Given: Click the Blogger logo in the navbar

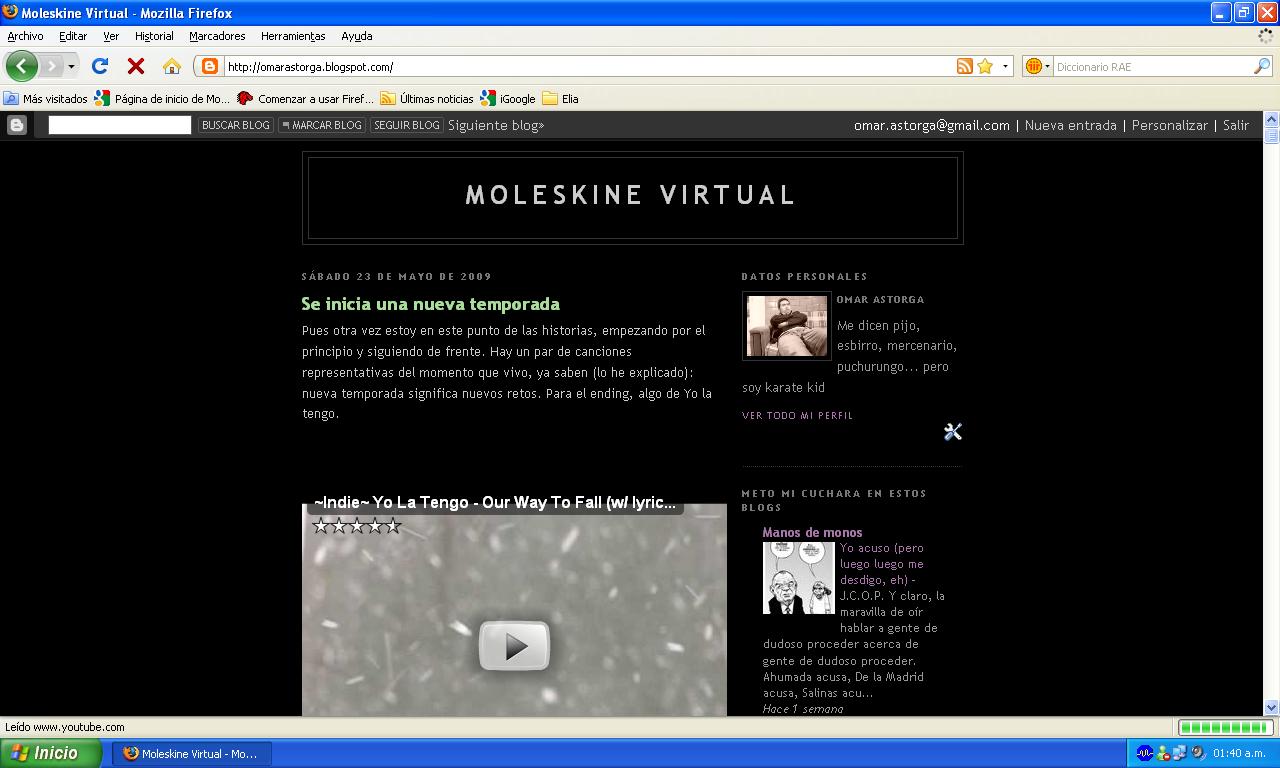Looking at the screenshot, I should tap(17, 125).
